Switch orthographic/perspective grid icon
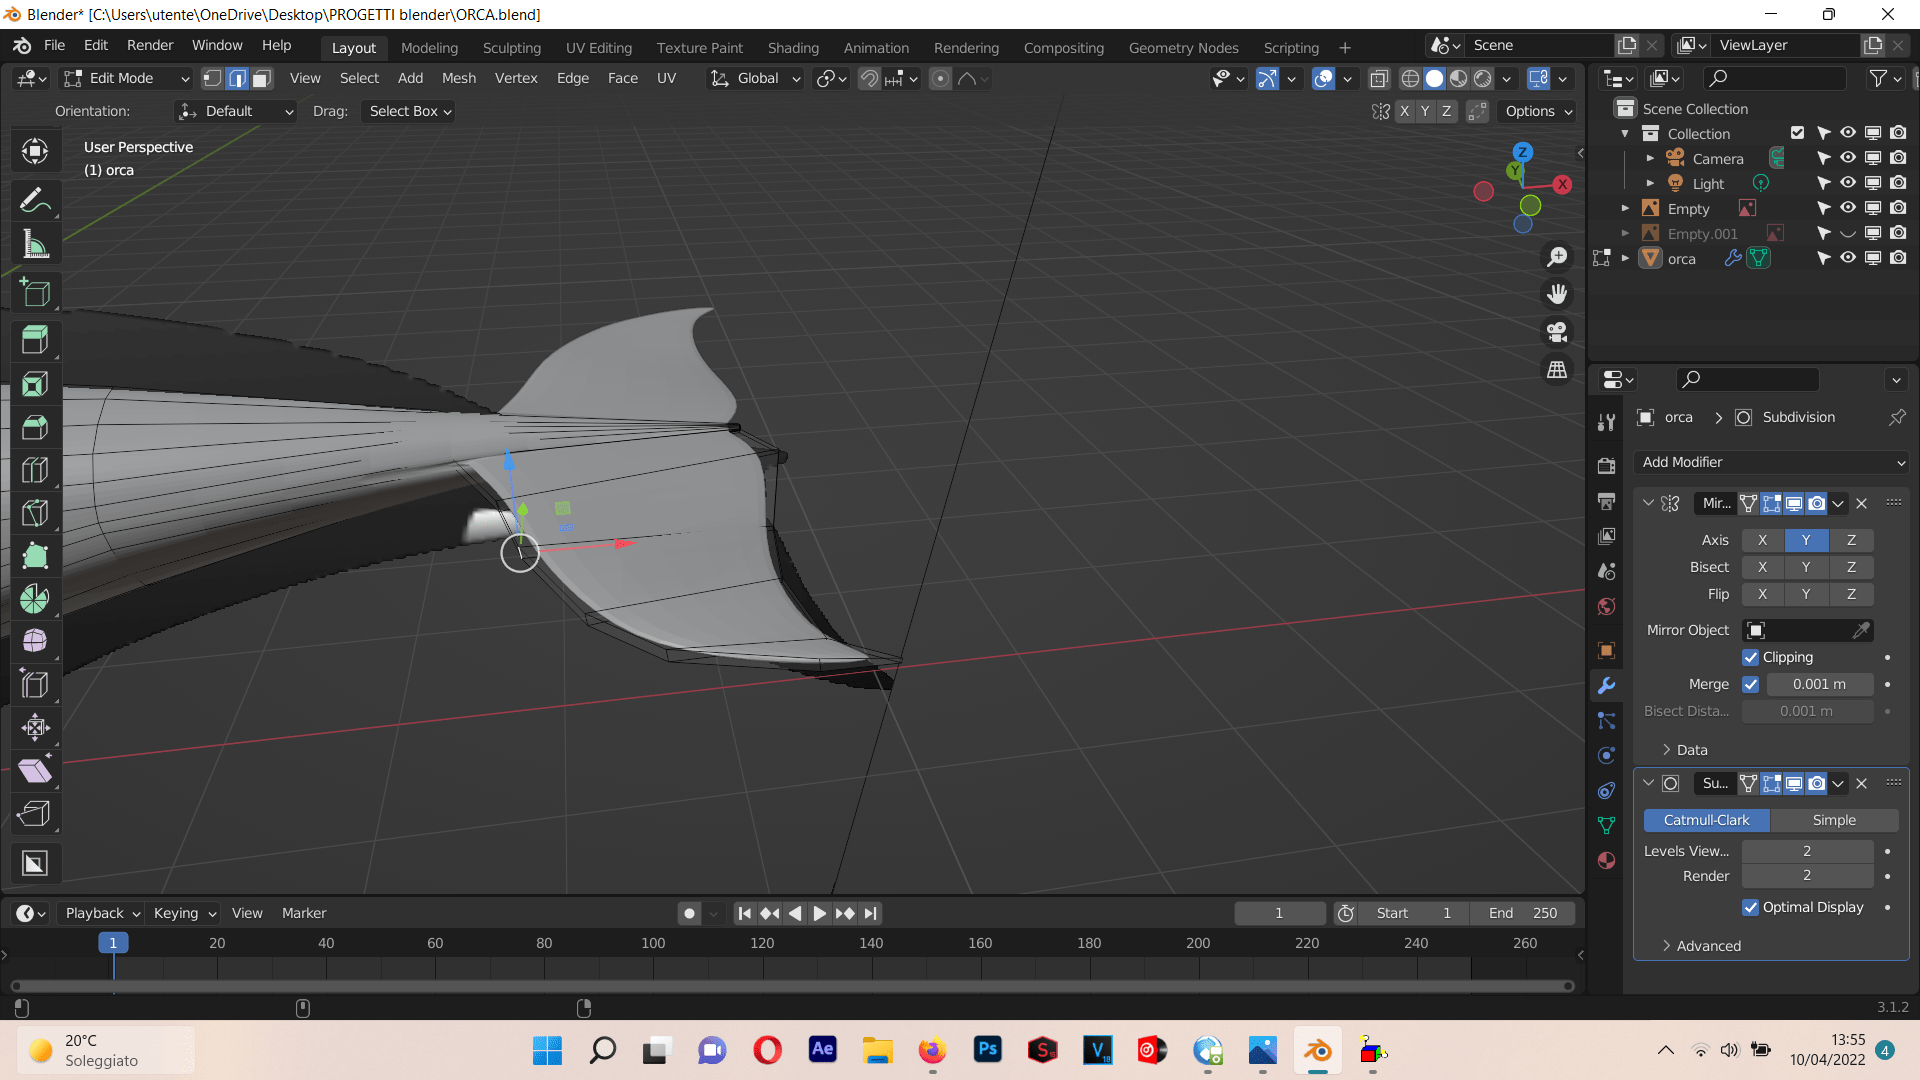Viewport: 1920px width, 1080px height. pyautogui.click(x=1557, y=370)
